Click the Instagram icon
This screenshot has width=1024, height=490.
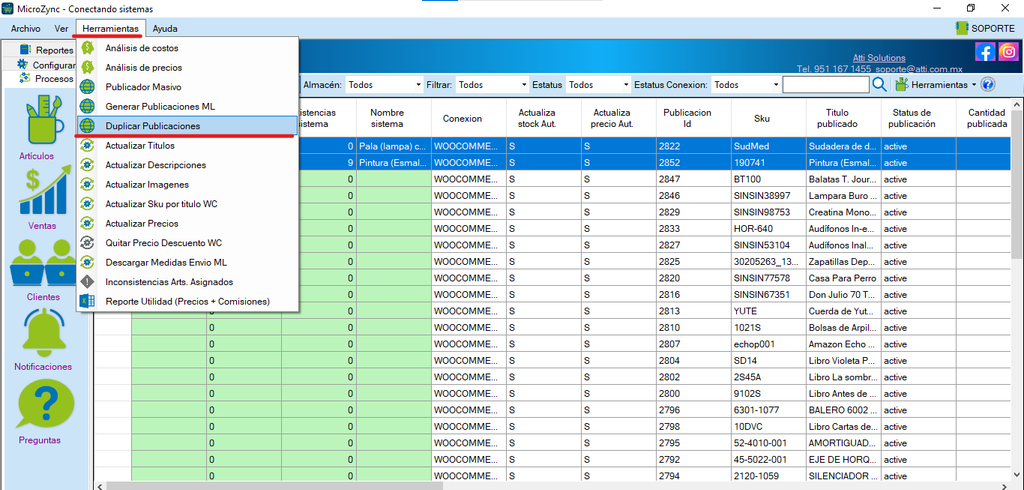(1008, 52)
